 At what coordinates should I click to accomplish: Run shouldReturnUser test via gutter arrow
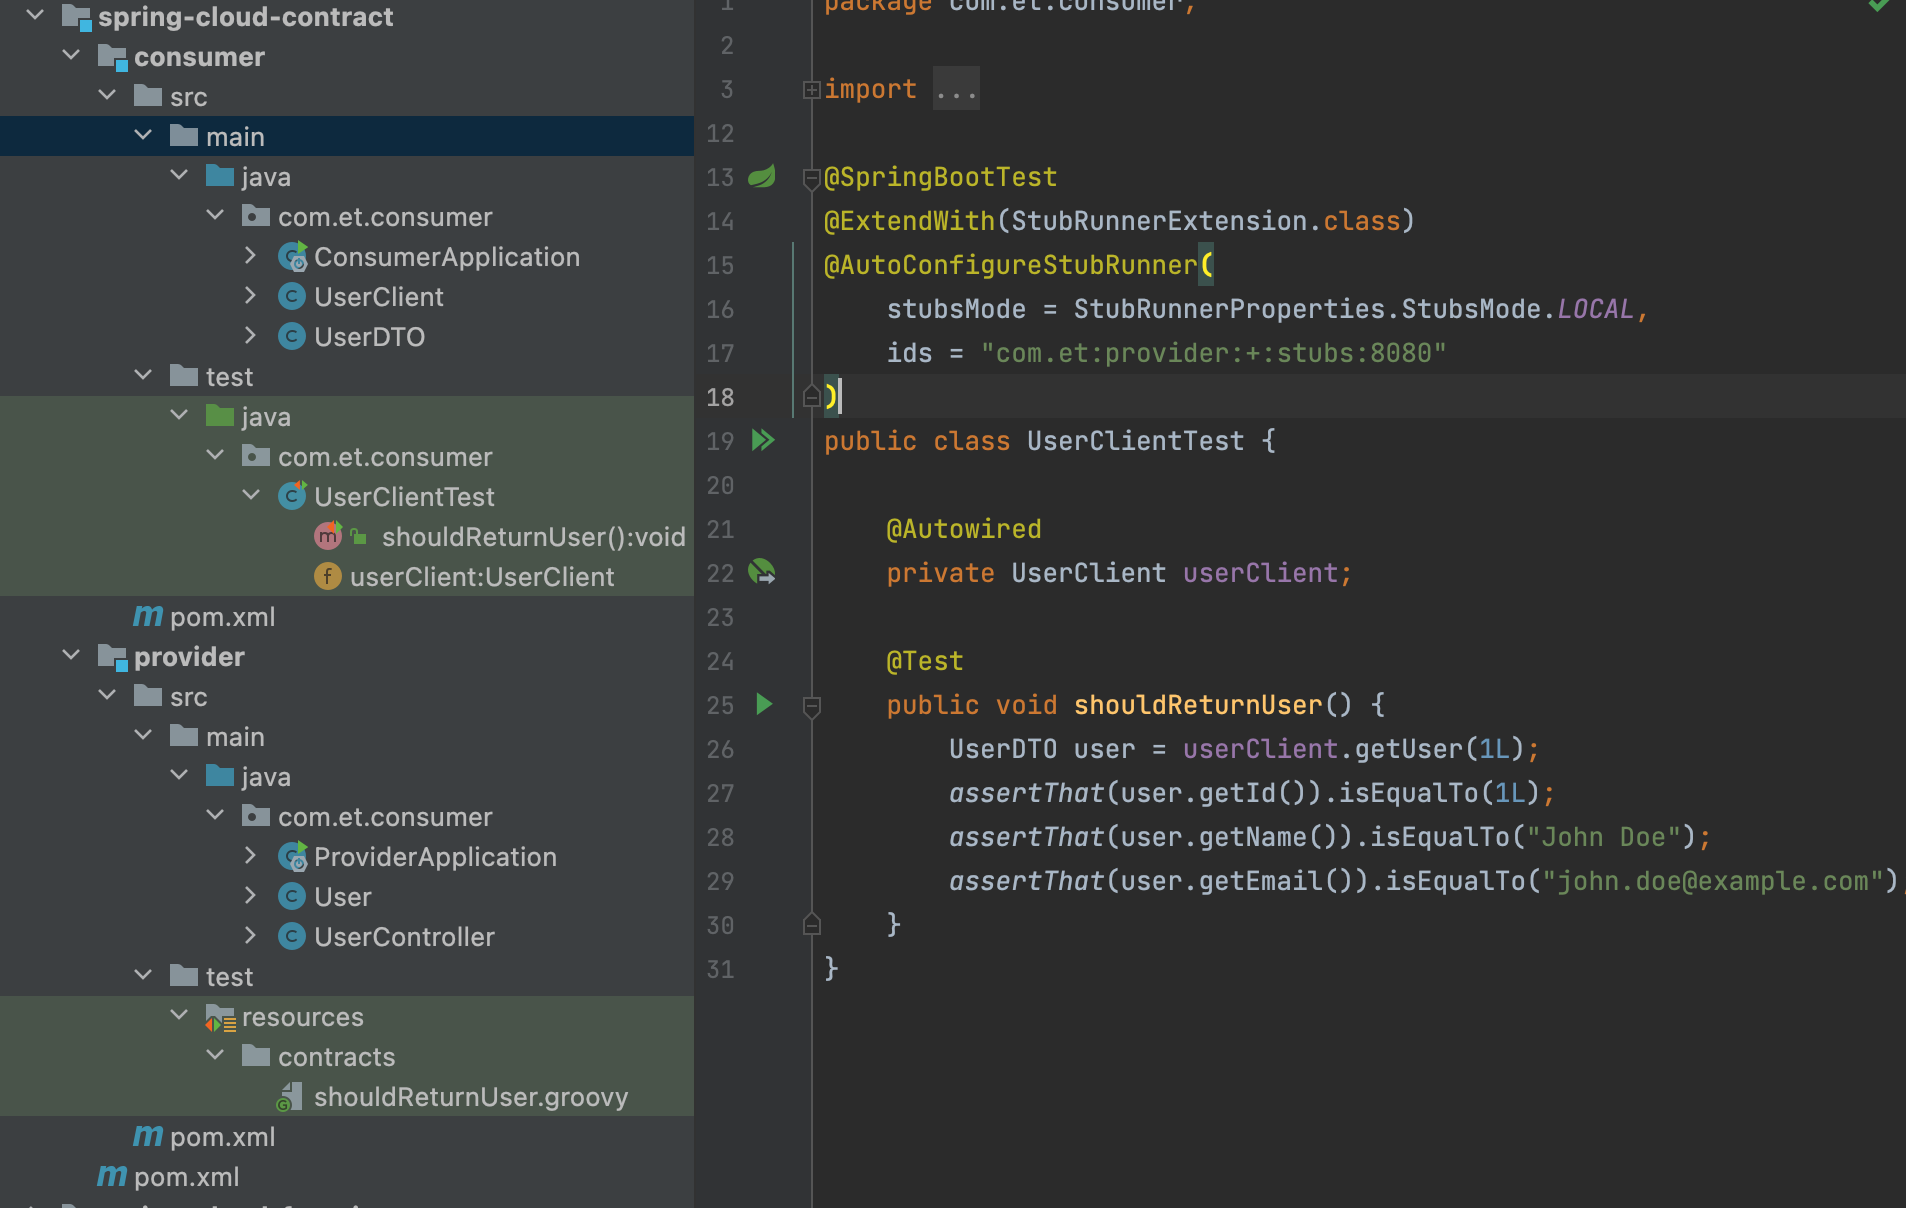coord(764,705)
